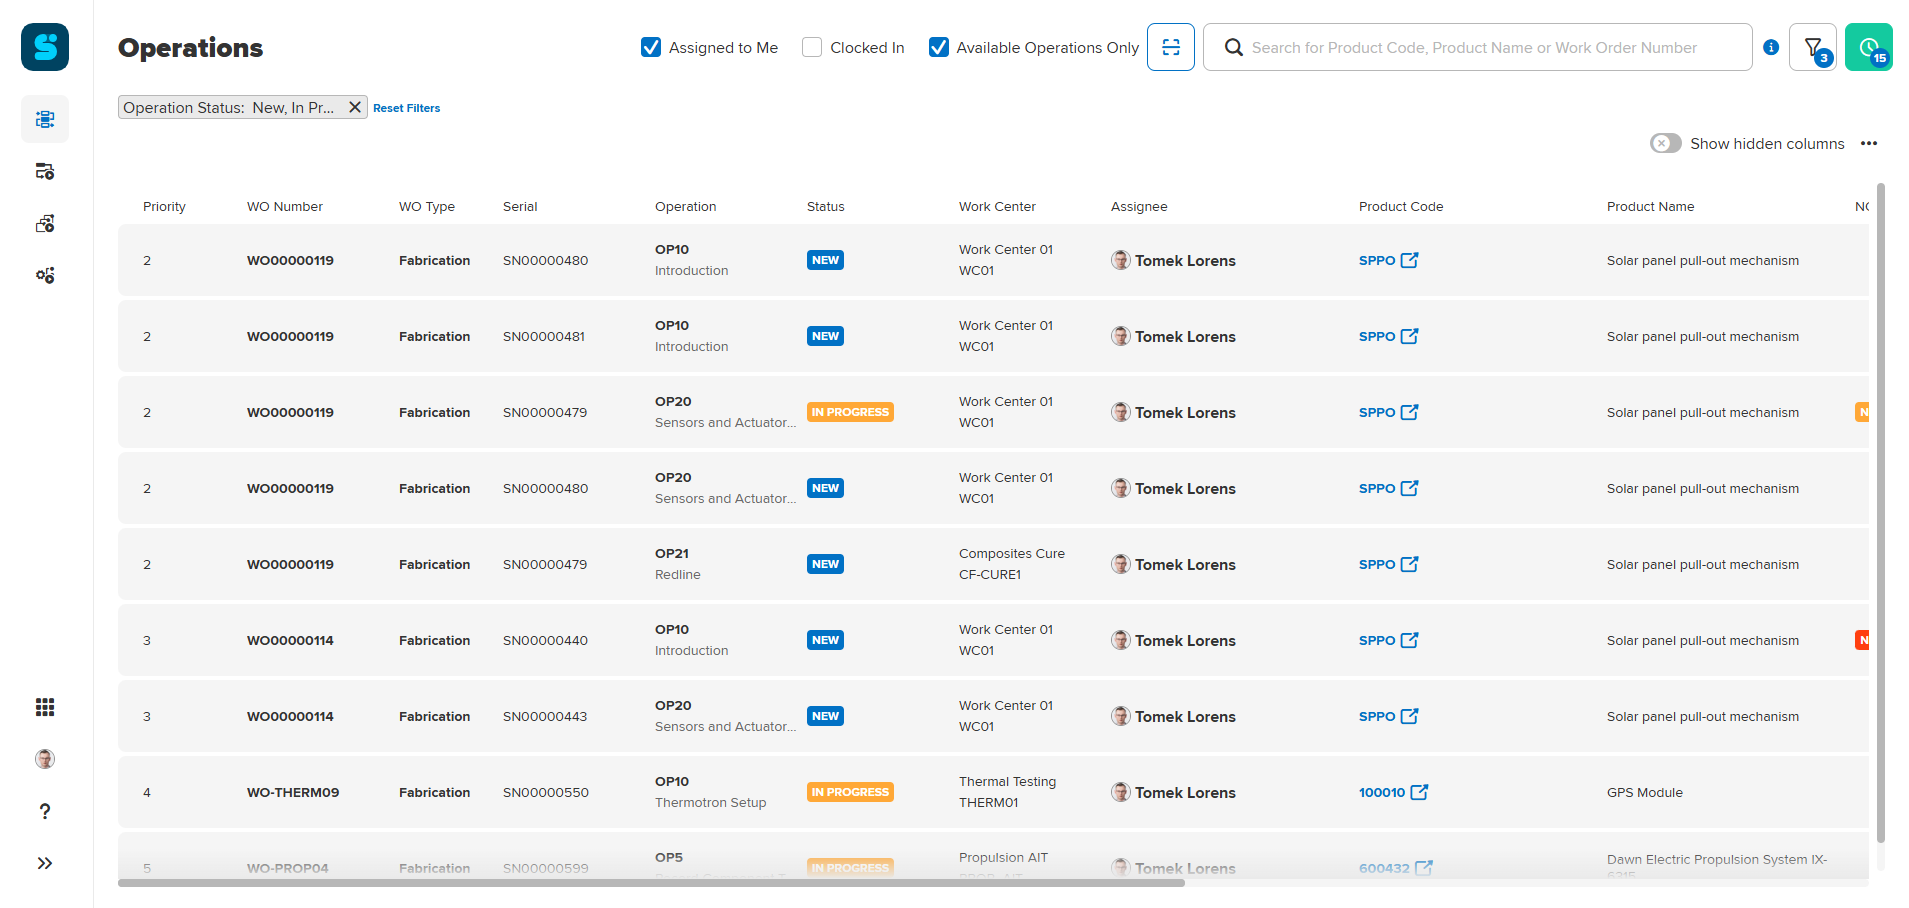Enable the Clocked In checkbox
1909x908 pixels.
pyautogui.click(x=812, y=47)
